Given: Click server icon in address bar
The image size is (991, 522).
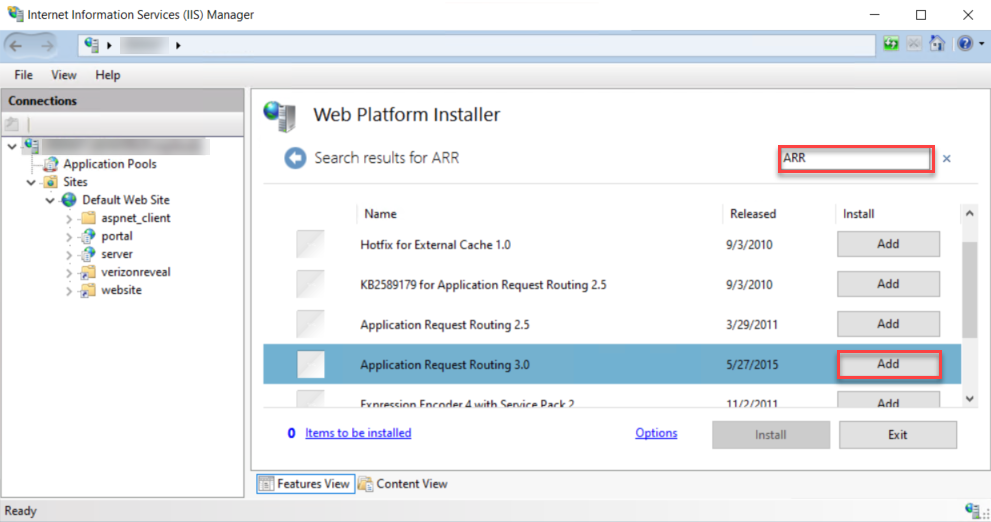Looking at the screenshot, I should 92,45.
